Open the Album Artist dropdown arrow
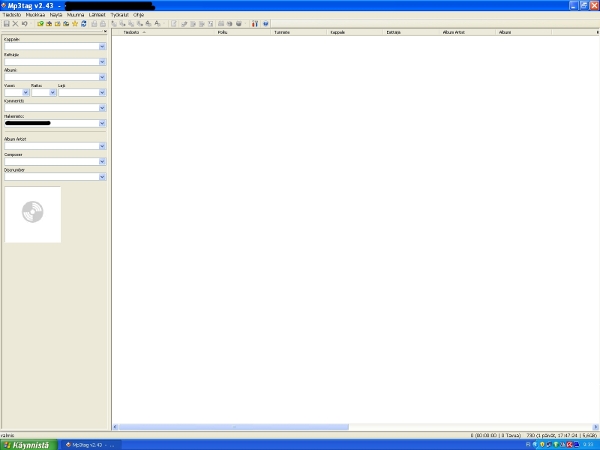The height and width of the screenshot is (450, 600). pos(102,146)
